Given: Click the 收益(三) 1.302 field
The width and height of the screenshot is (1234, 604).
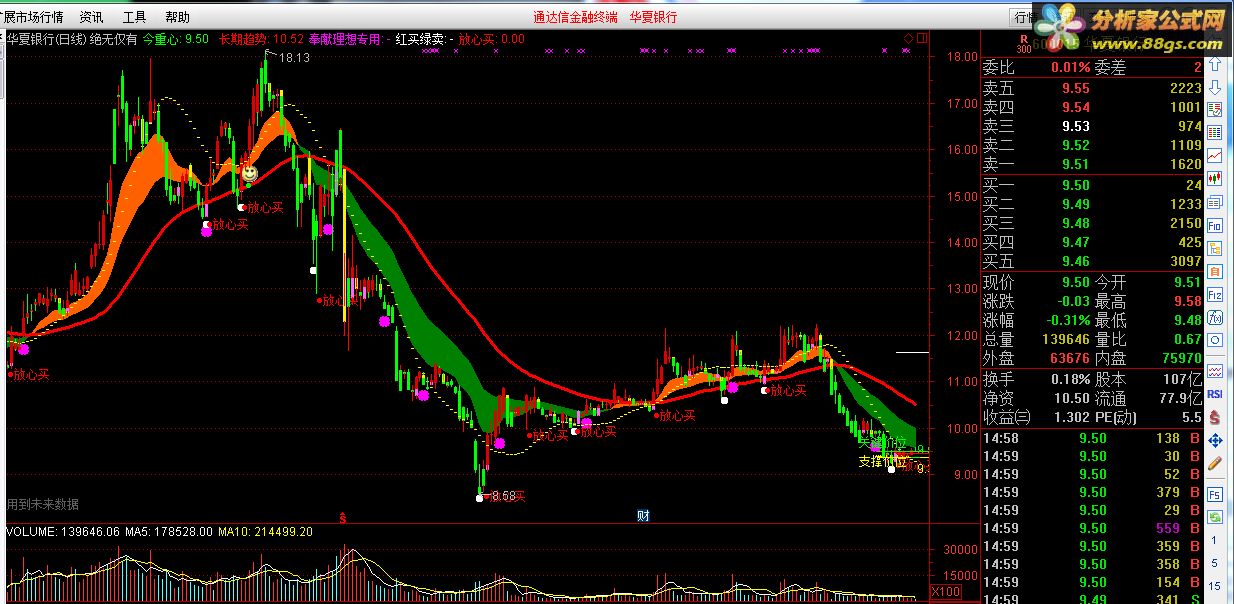Looking at the screenshot, I should tap(1036, 417).
